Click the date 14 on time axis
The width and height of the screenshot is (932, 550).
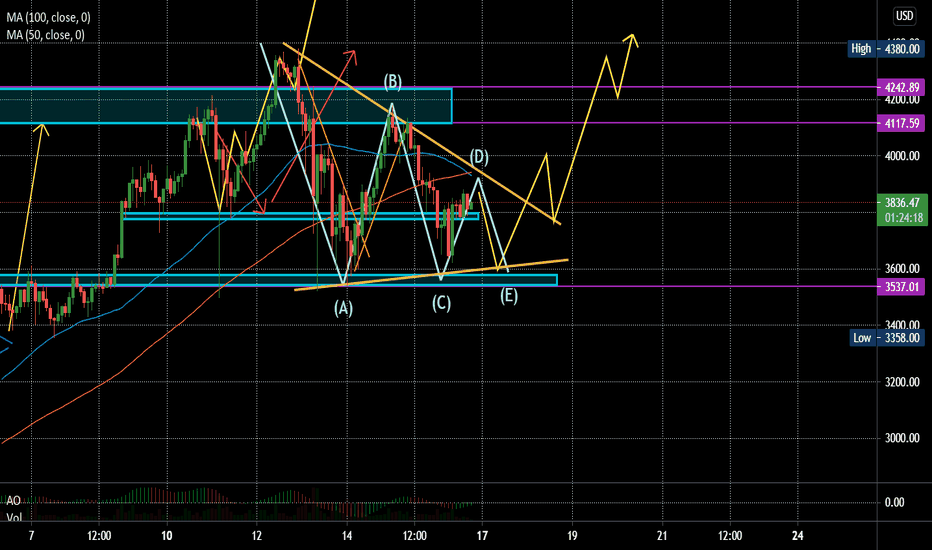point(347,536)
